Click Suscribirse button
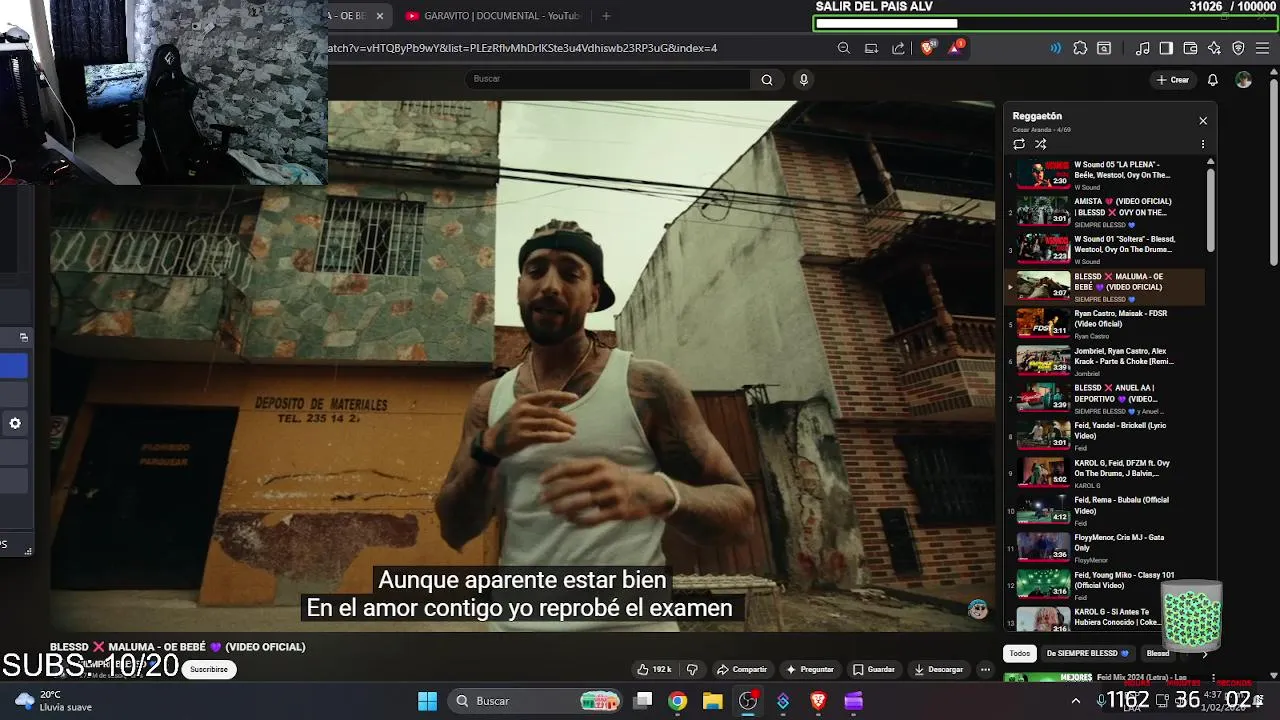The height and width of the screenshot is (720, 1280). (x=209, y=669)
